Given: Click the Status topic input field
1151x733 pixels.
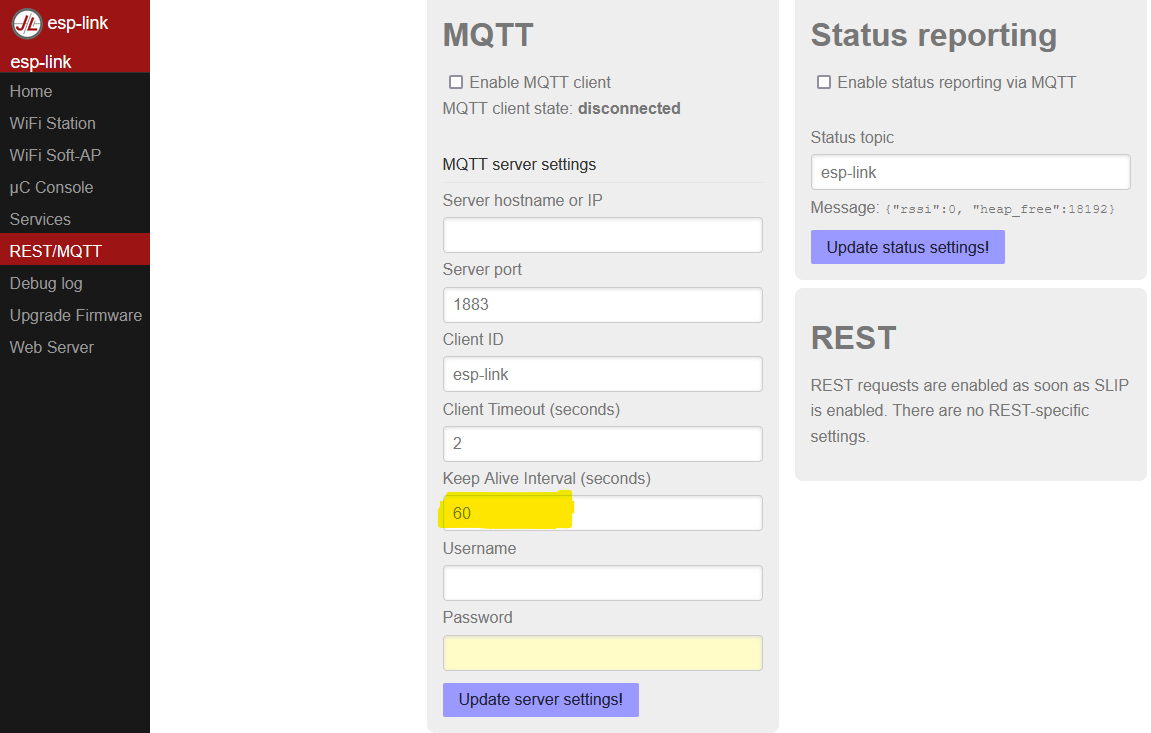Looking at the screenshot, I should pos(970,172).
